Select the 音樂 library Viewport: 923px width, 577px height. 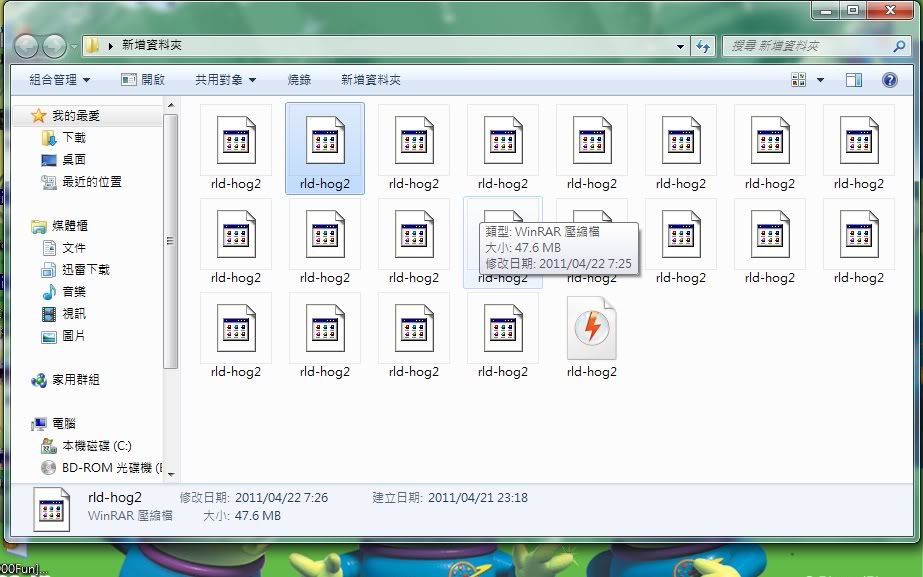click(x=73, y=292)
